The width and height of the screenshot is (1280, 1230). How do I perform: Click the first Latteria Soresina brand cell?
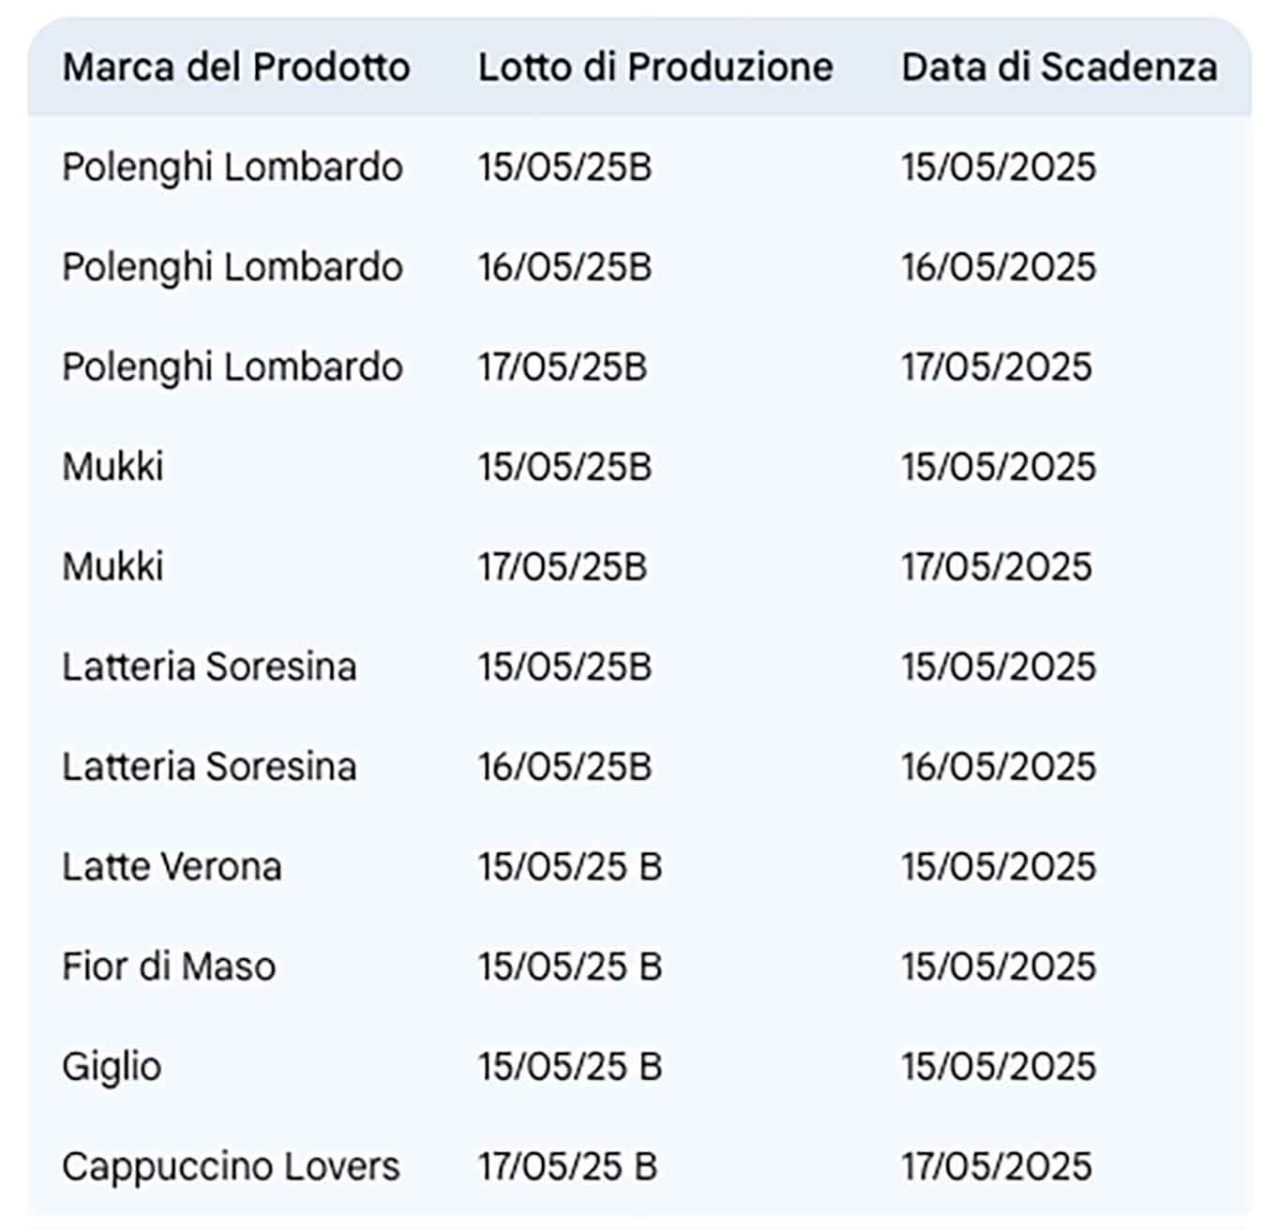click(209, 667)
